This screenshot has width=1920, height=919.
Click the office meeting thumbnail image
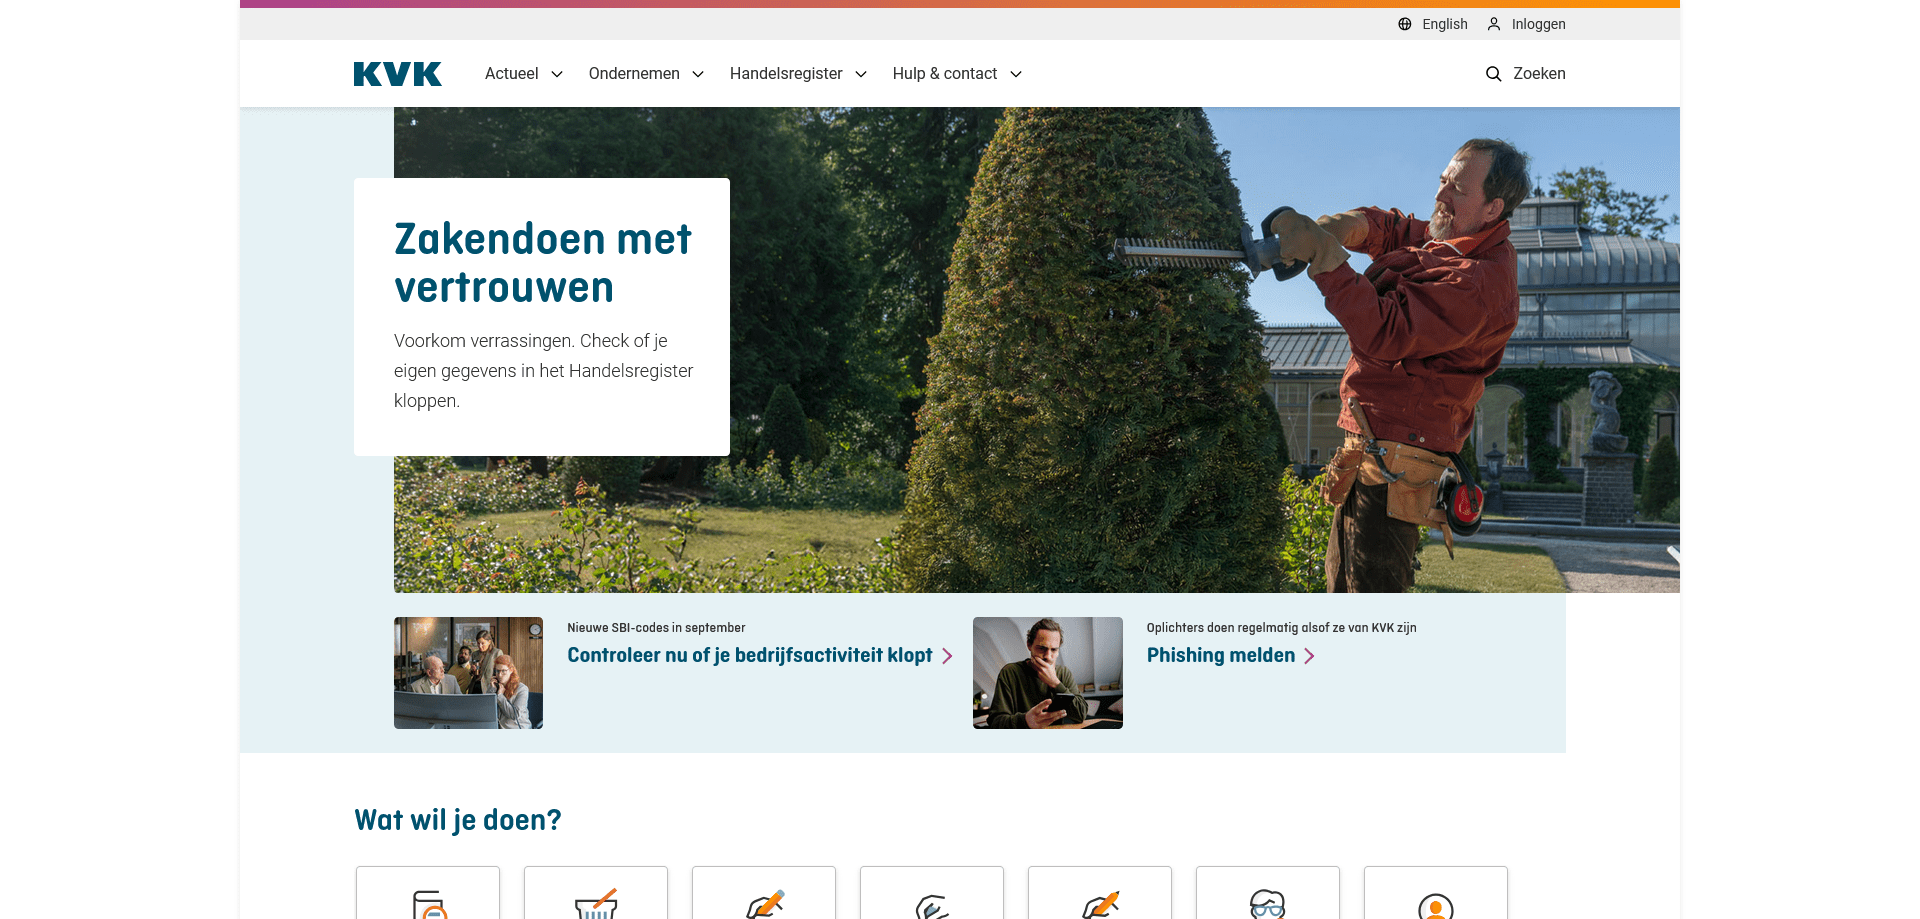[468, 673]
